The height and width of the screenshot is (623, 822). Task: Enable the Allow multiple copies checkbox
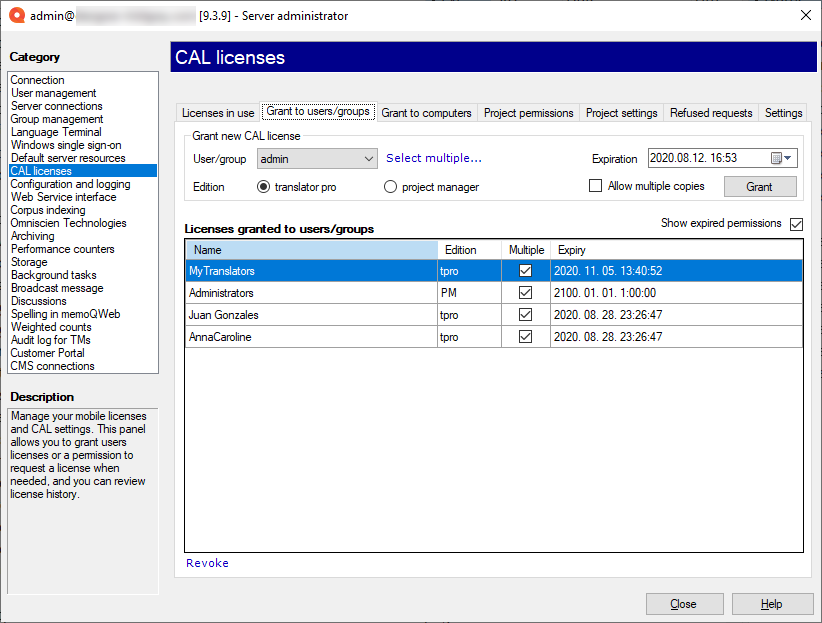tap(596, 186)
